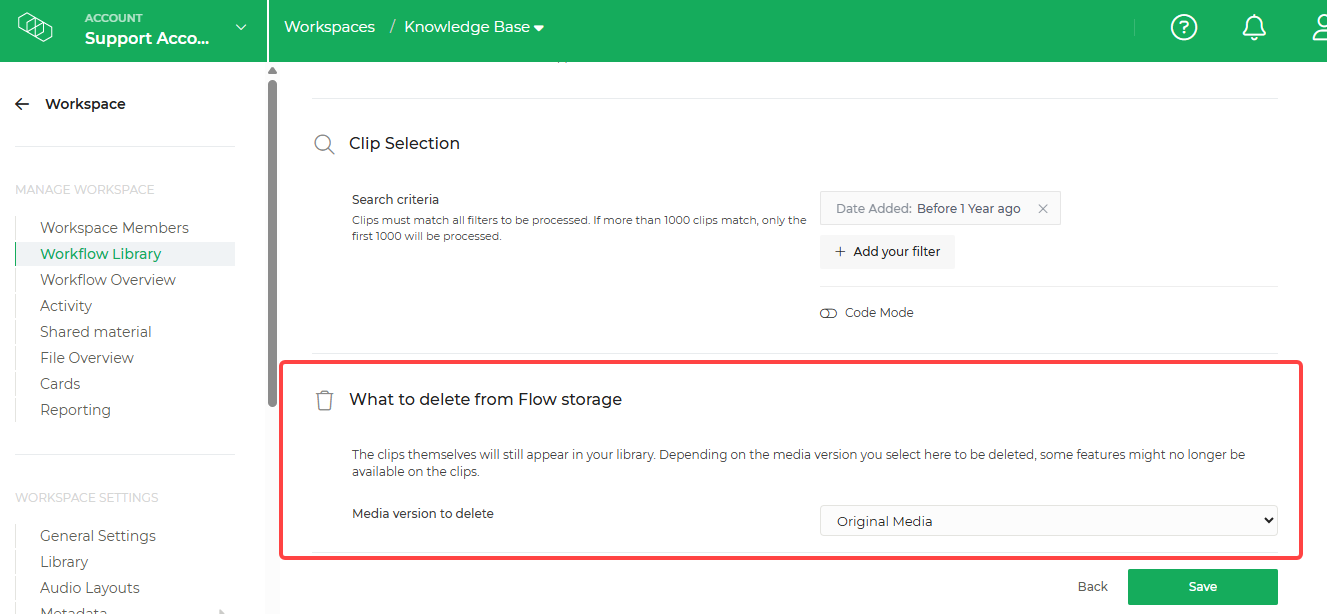
Task: Click the Media version to delete label
Action: pyautogui.click(x=423, y=514)
